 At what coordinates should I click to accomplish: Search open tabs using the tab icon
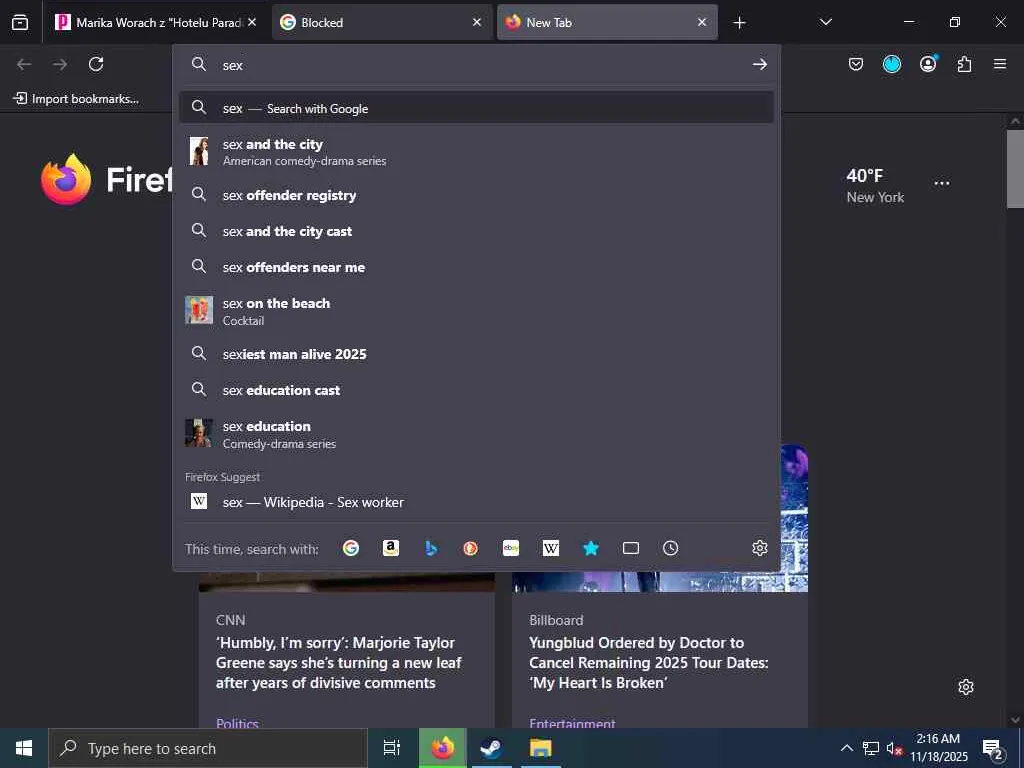pos(631,548)
